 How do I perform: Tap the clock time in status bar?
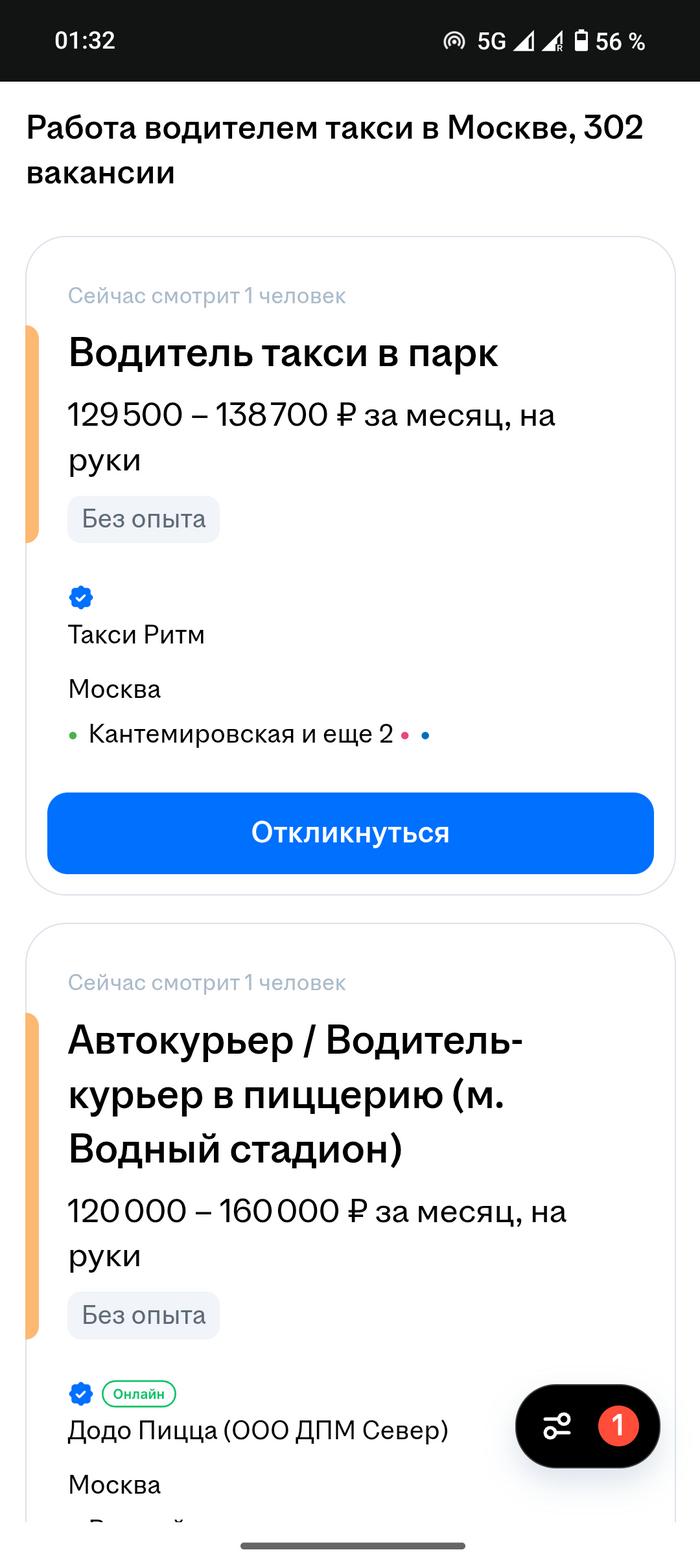click(x=85, y=41)
